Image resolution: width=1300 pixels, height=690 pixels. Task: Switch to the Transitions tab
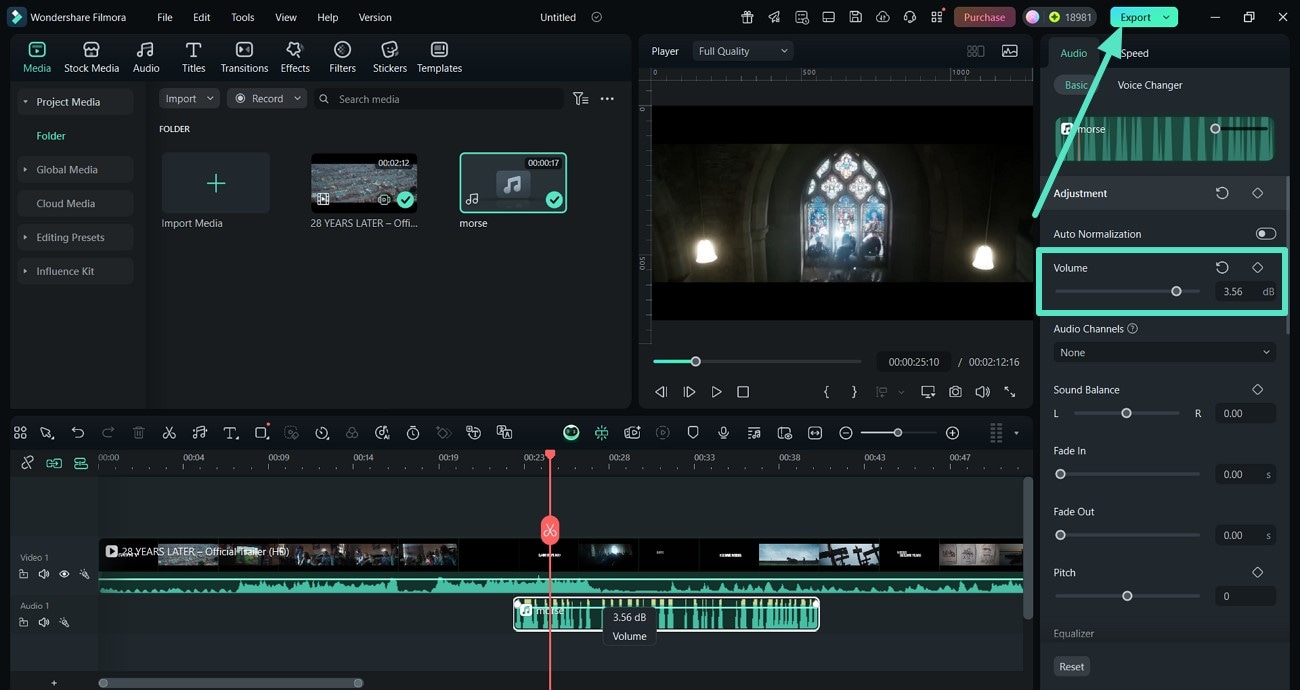(244, 57)
